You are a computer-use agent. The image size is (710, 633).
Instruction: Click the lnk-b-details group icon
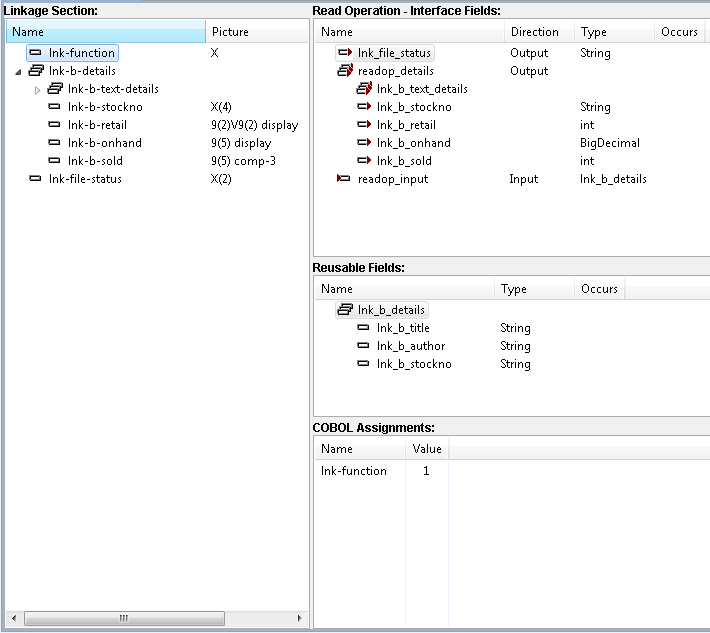[35, 71]
